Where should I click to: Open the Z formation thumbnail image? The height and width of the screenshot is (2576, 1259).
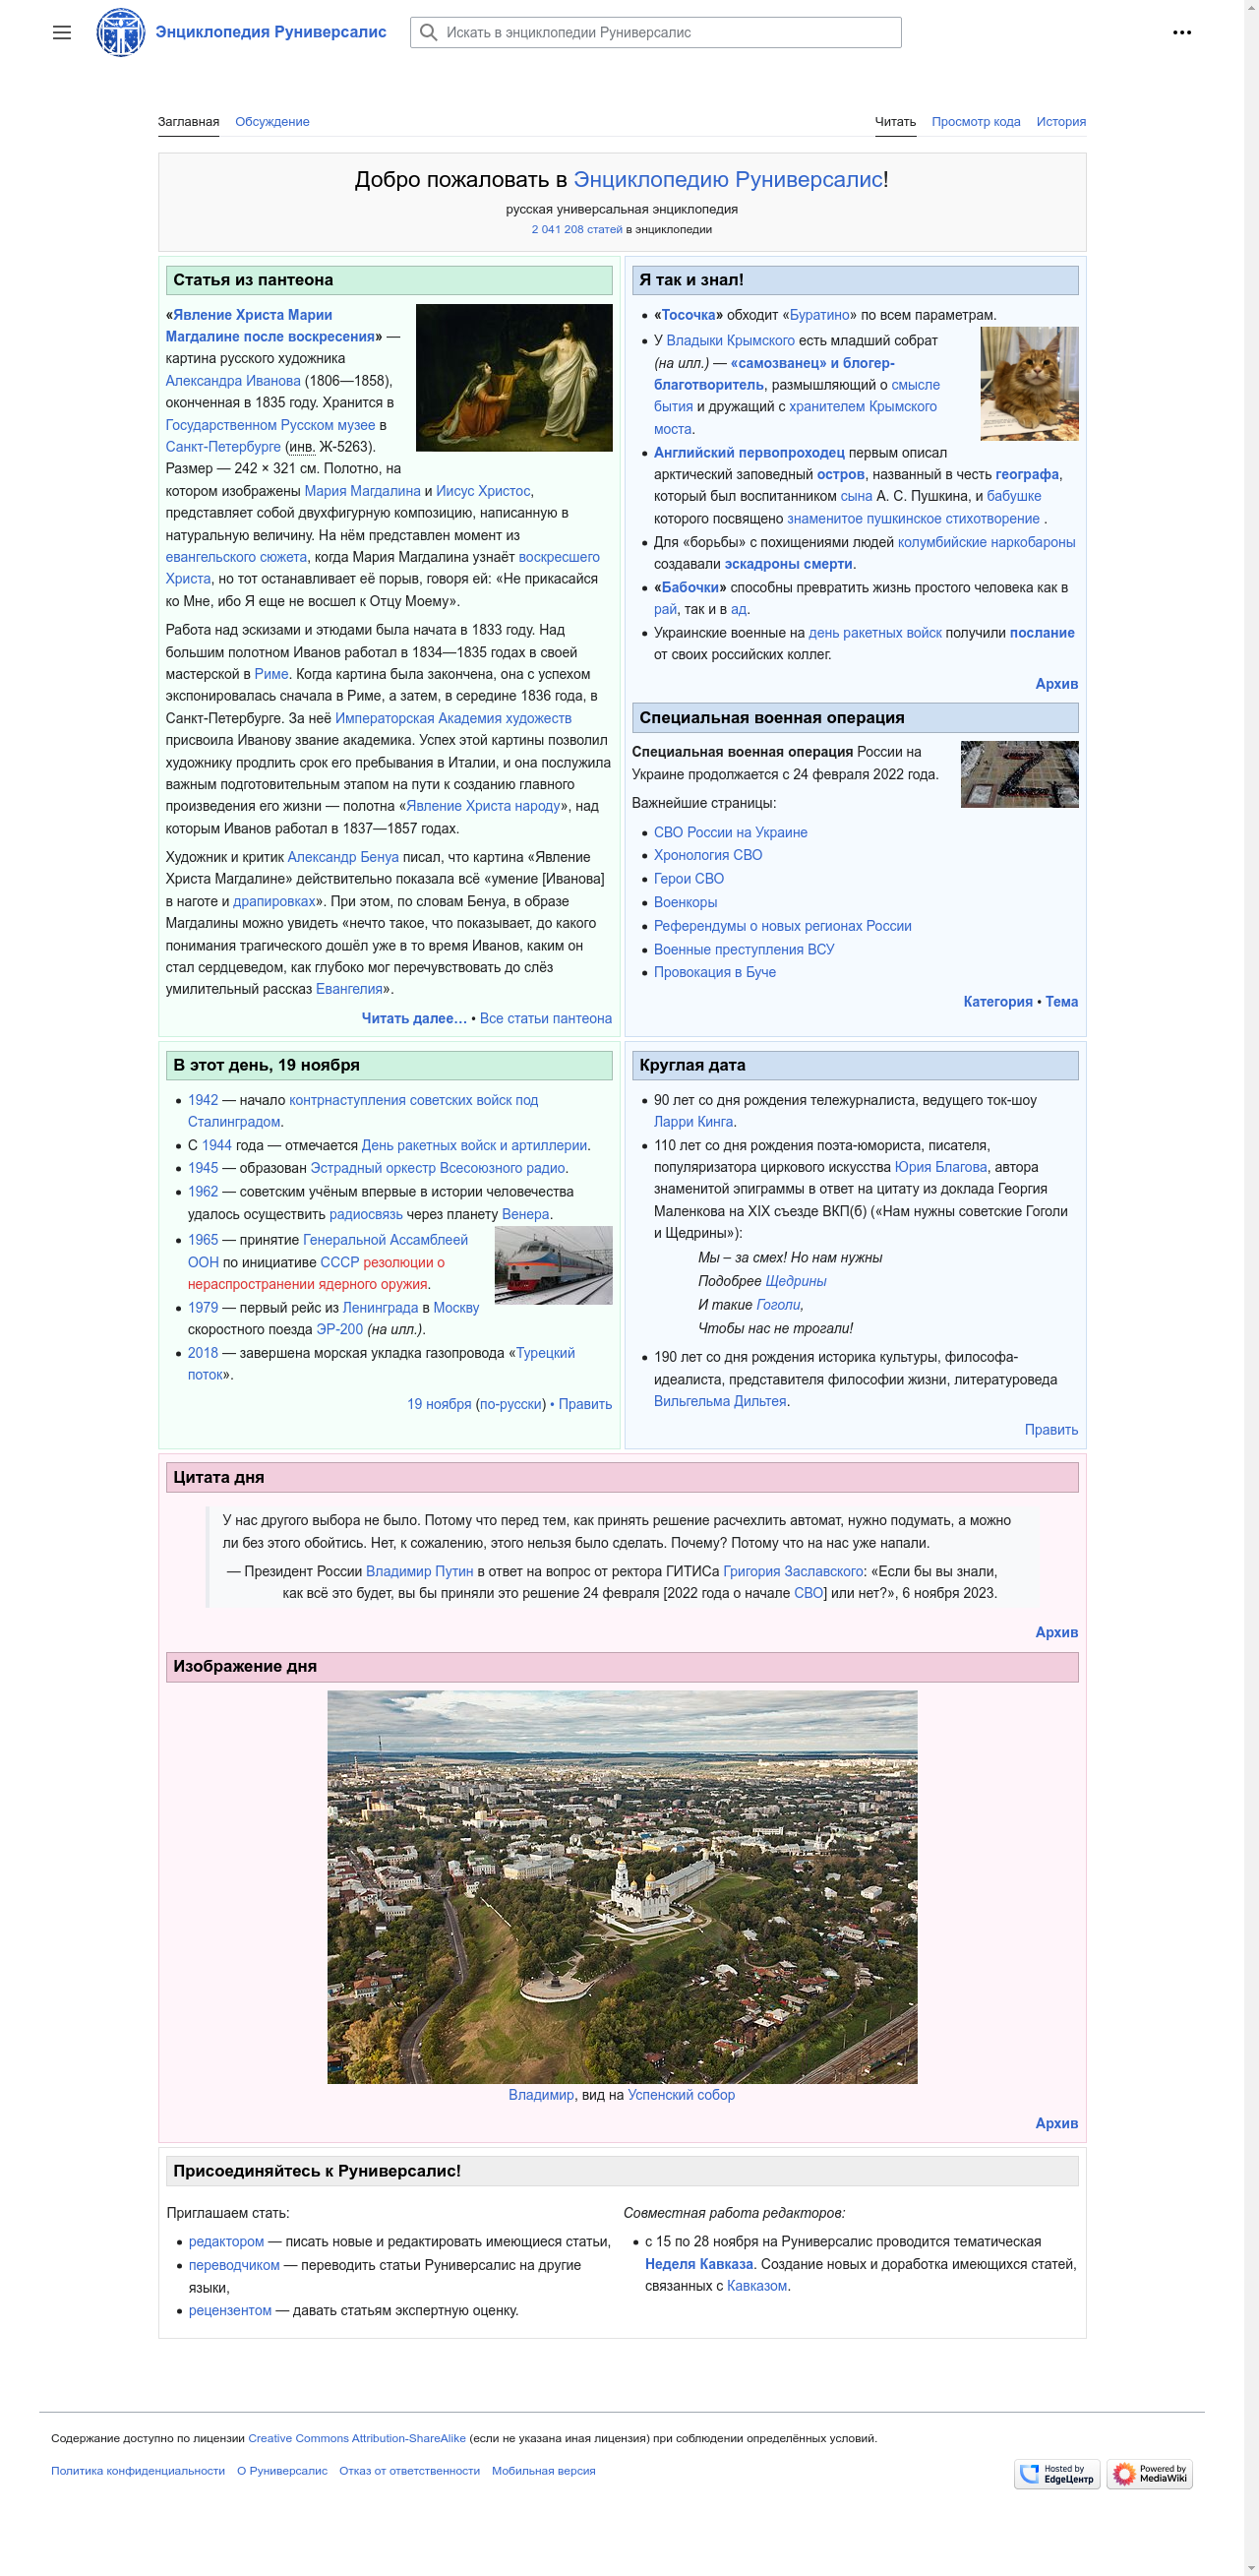pos(1018,773)
